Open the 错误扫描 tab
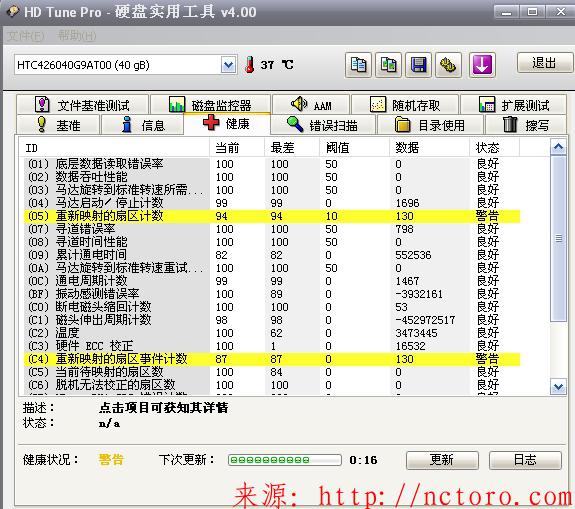Screen dimensions: 575x509 tap(323, 125)
